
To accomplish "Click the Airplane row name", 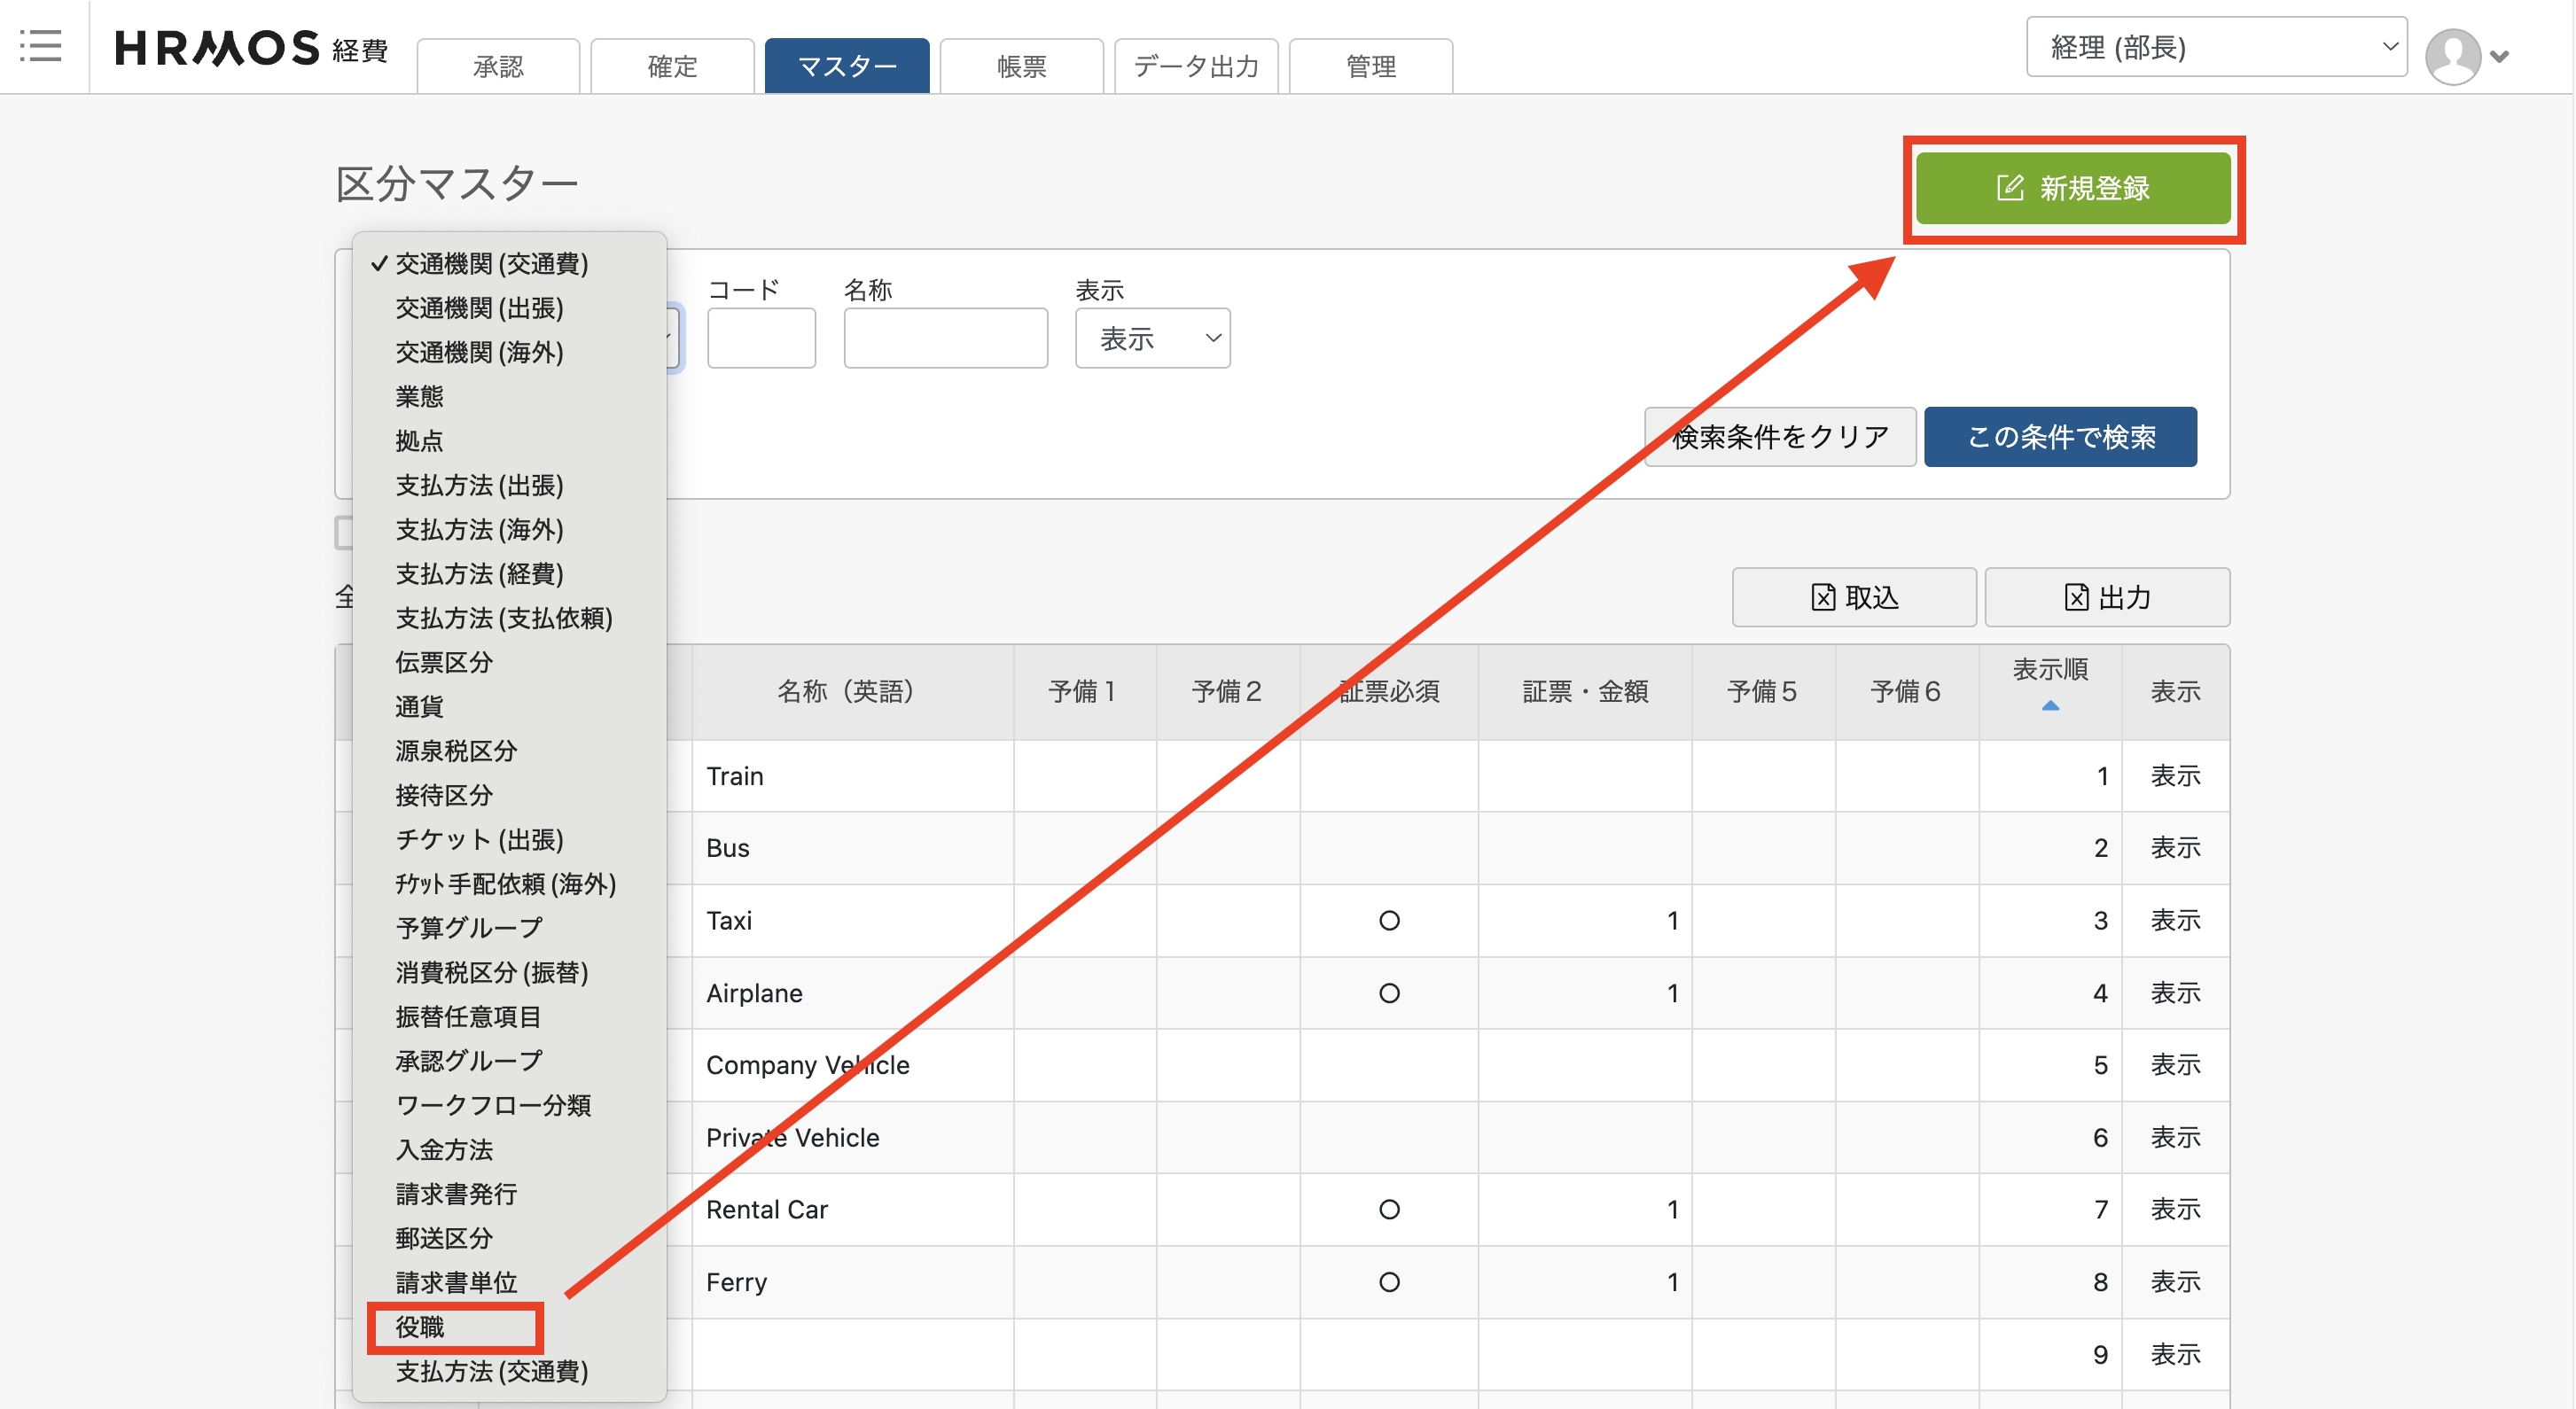I will [755, 993].
